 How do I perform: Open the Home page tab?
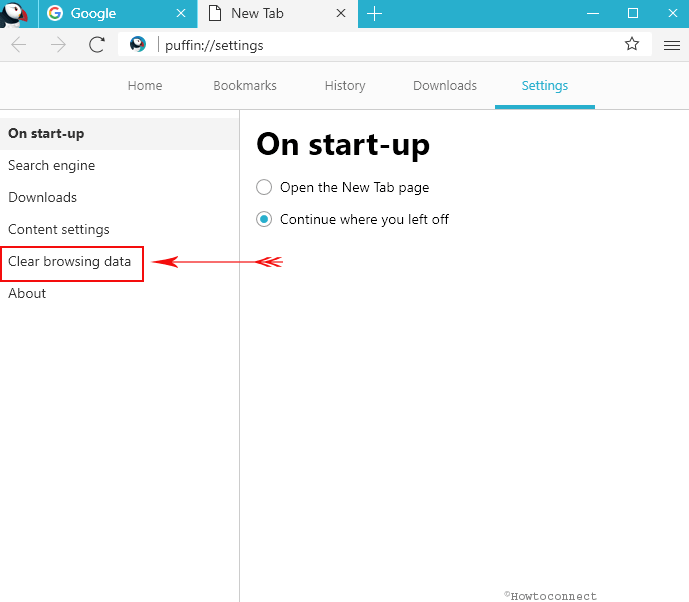(x=145, y=86)
